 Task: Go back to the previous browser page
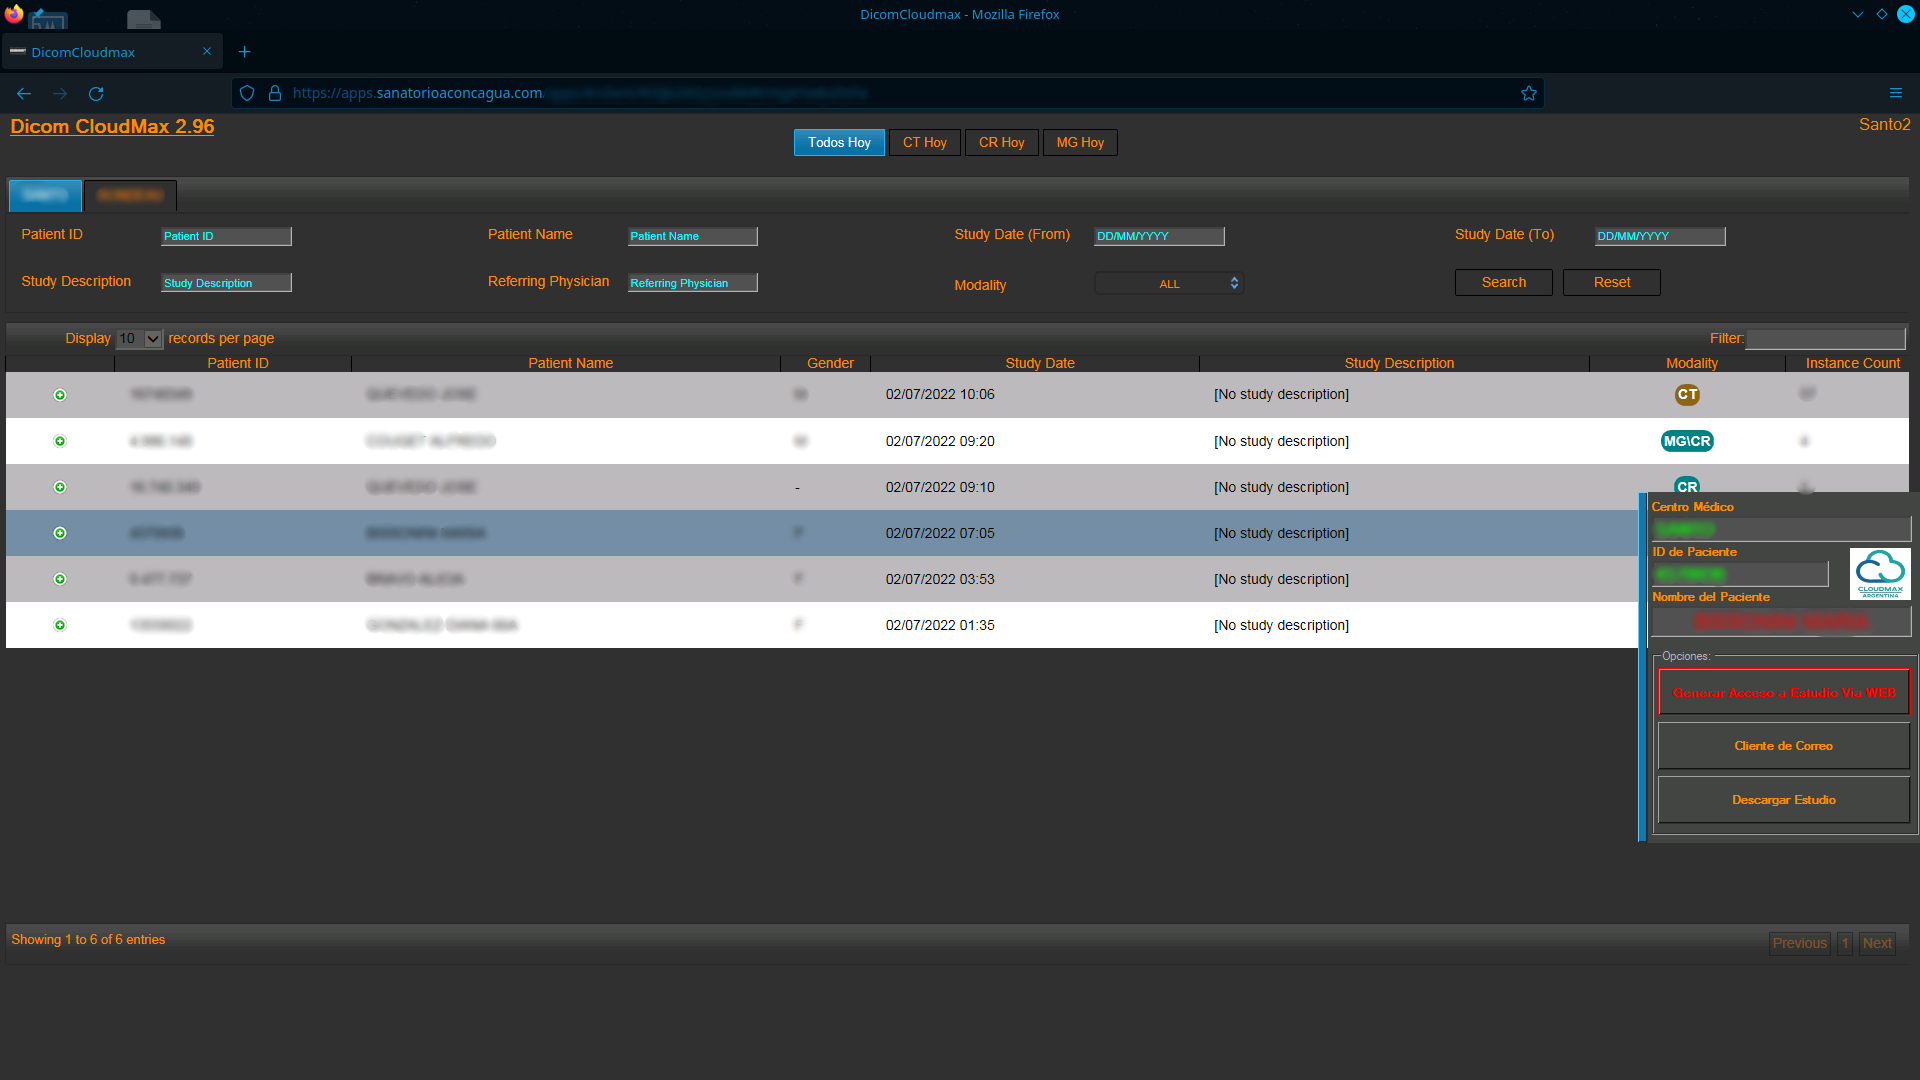point(24,93)
